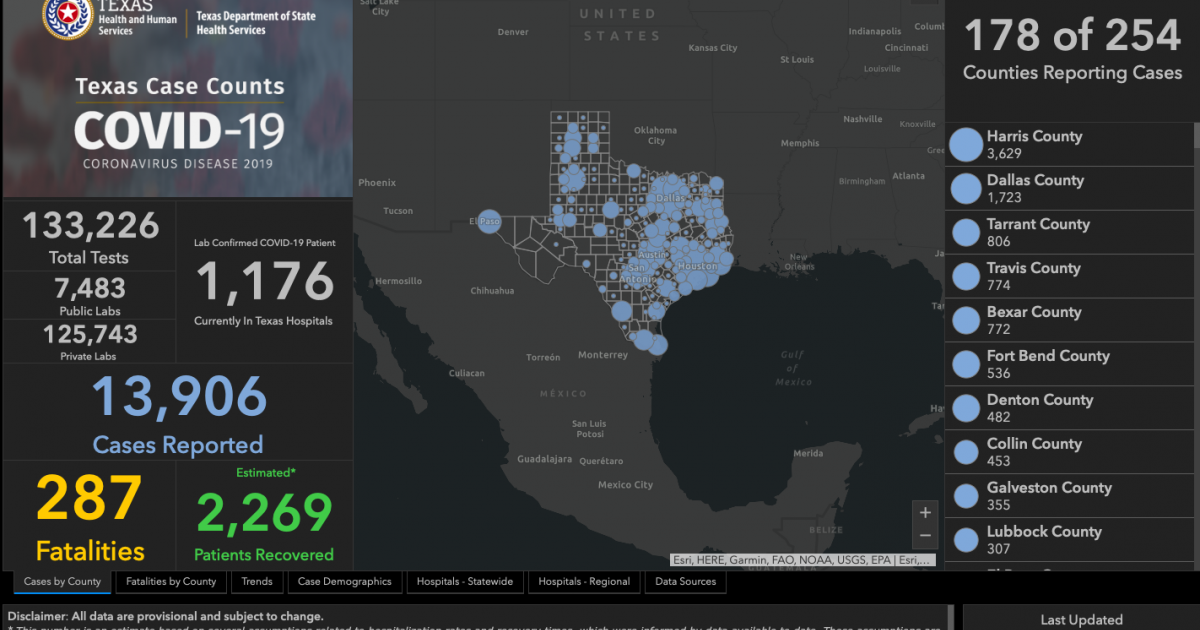
Task: Click the Houston label on the map
Action: 697,266
